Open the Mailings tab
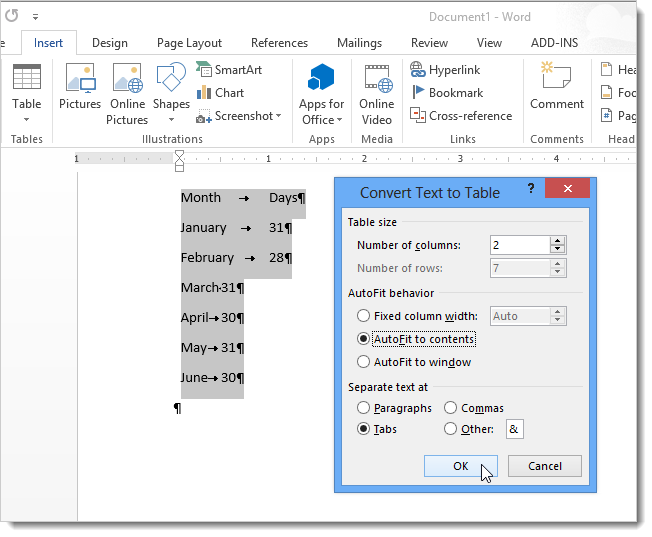 pos(359,43)
